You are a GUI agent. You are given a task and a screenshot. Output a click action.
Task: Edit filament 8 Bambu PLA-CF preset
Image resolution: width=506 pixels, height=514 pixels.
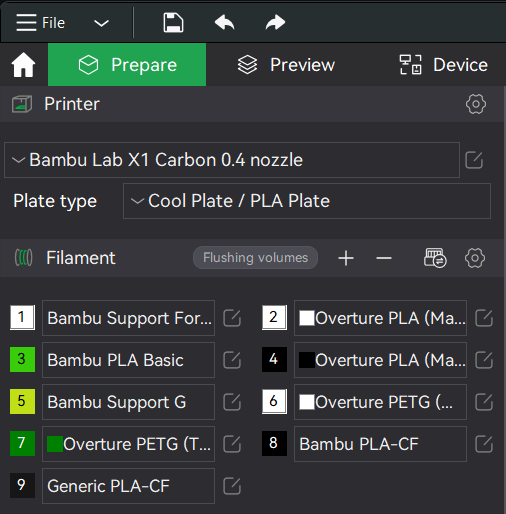click(484, 444)
